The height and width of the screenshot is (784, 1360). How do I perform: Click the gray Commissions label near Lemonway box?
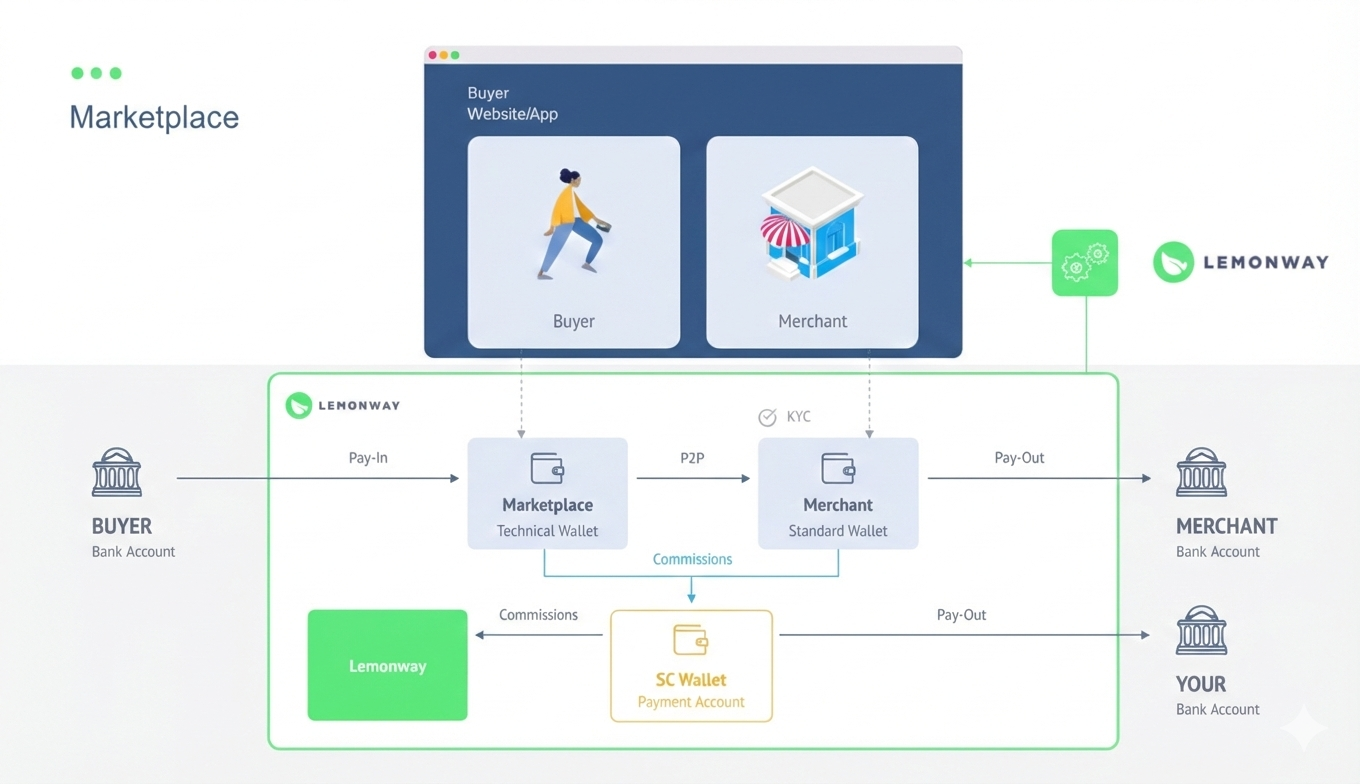(x=538, y=615)
